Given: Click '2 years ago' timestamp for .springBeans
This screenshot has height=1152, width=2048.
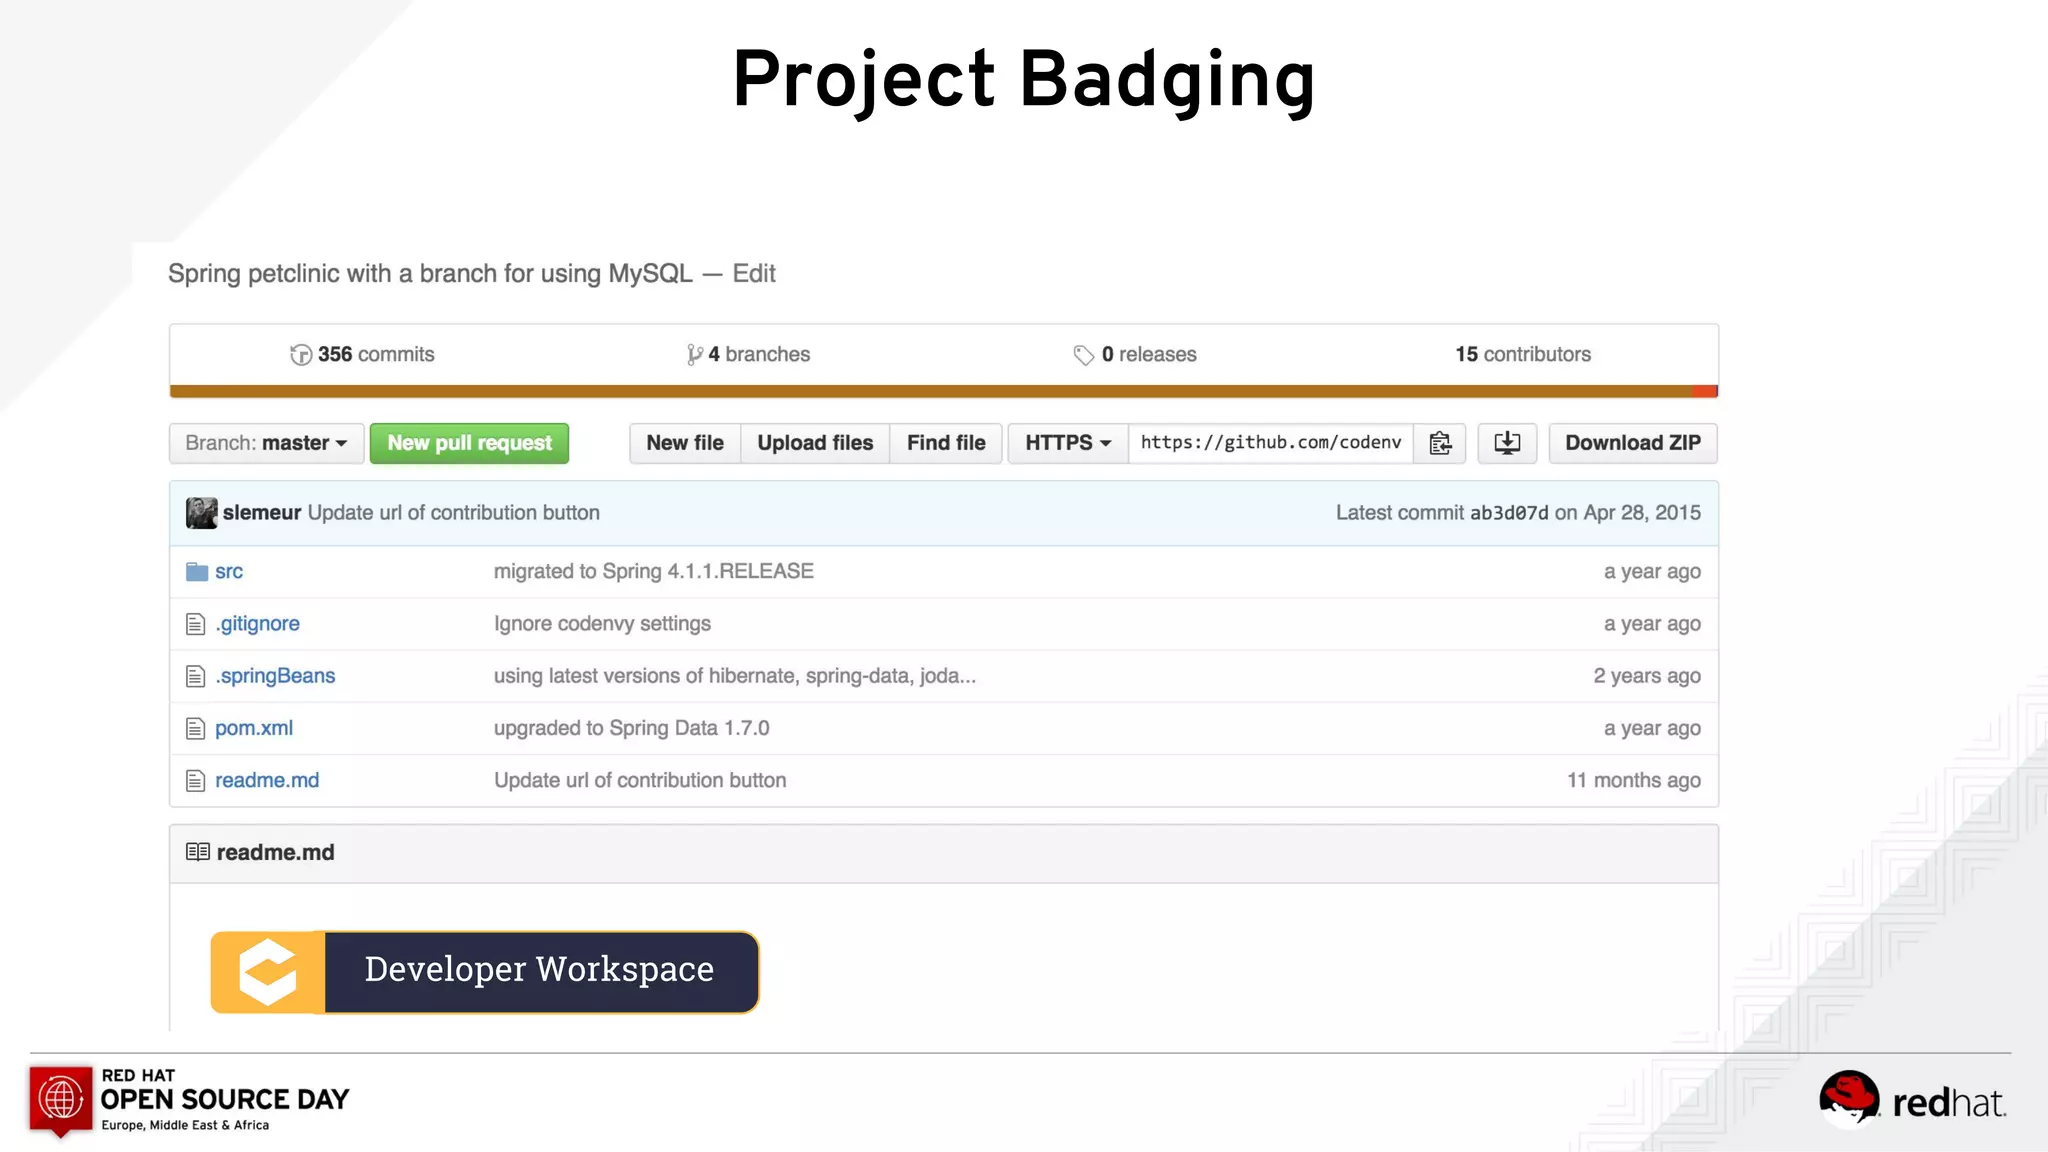Looking at the screenshot, I should [1647, 675].
